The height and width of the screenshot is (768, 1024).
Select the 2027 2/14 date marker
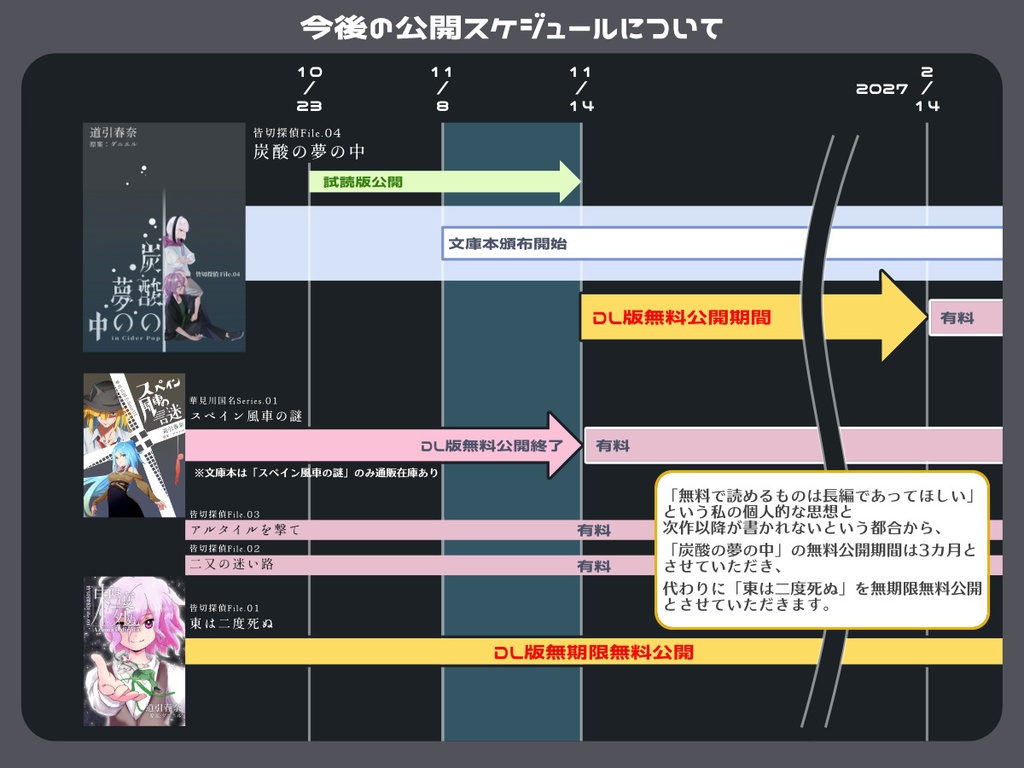[899, 89]
